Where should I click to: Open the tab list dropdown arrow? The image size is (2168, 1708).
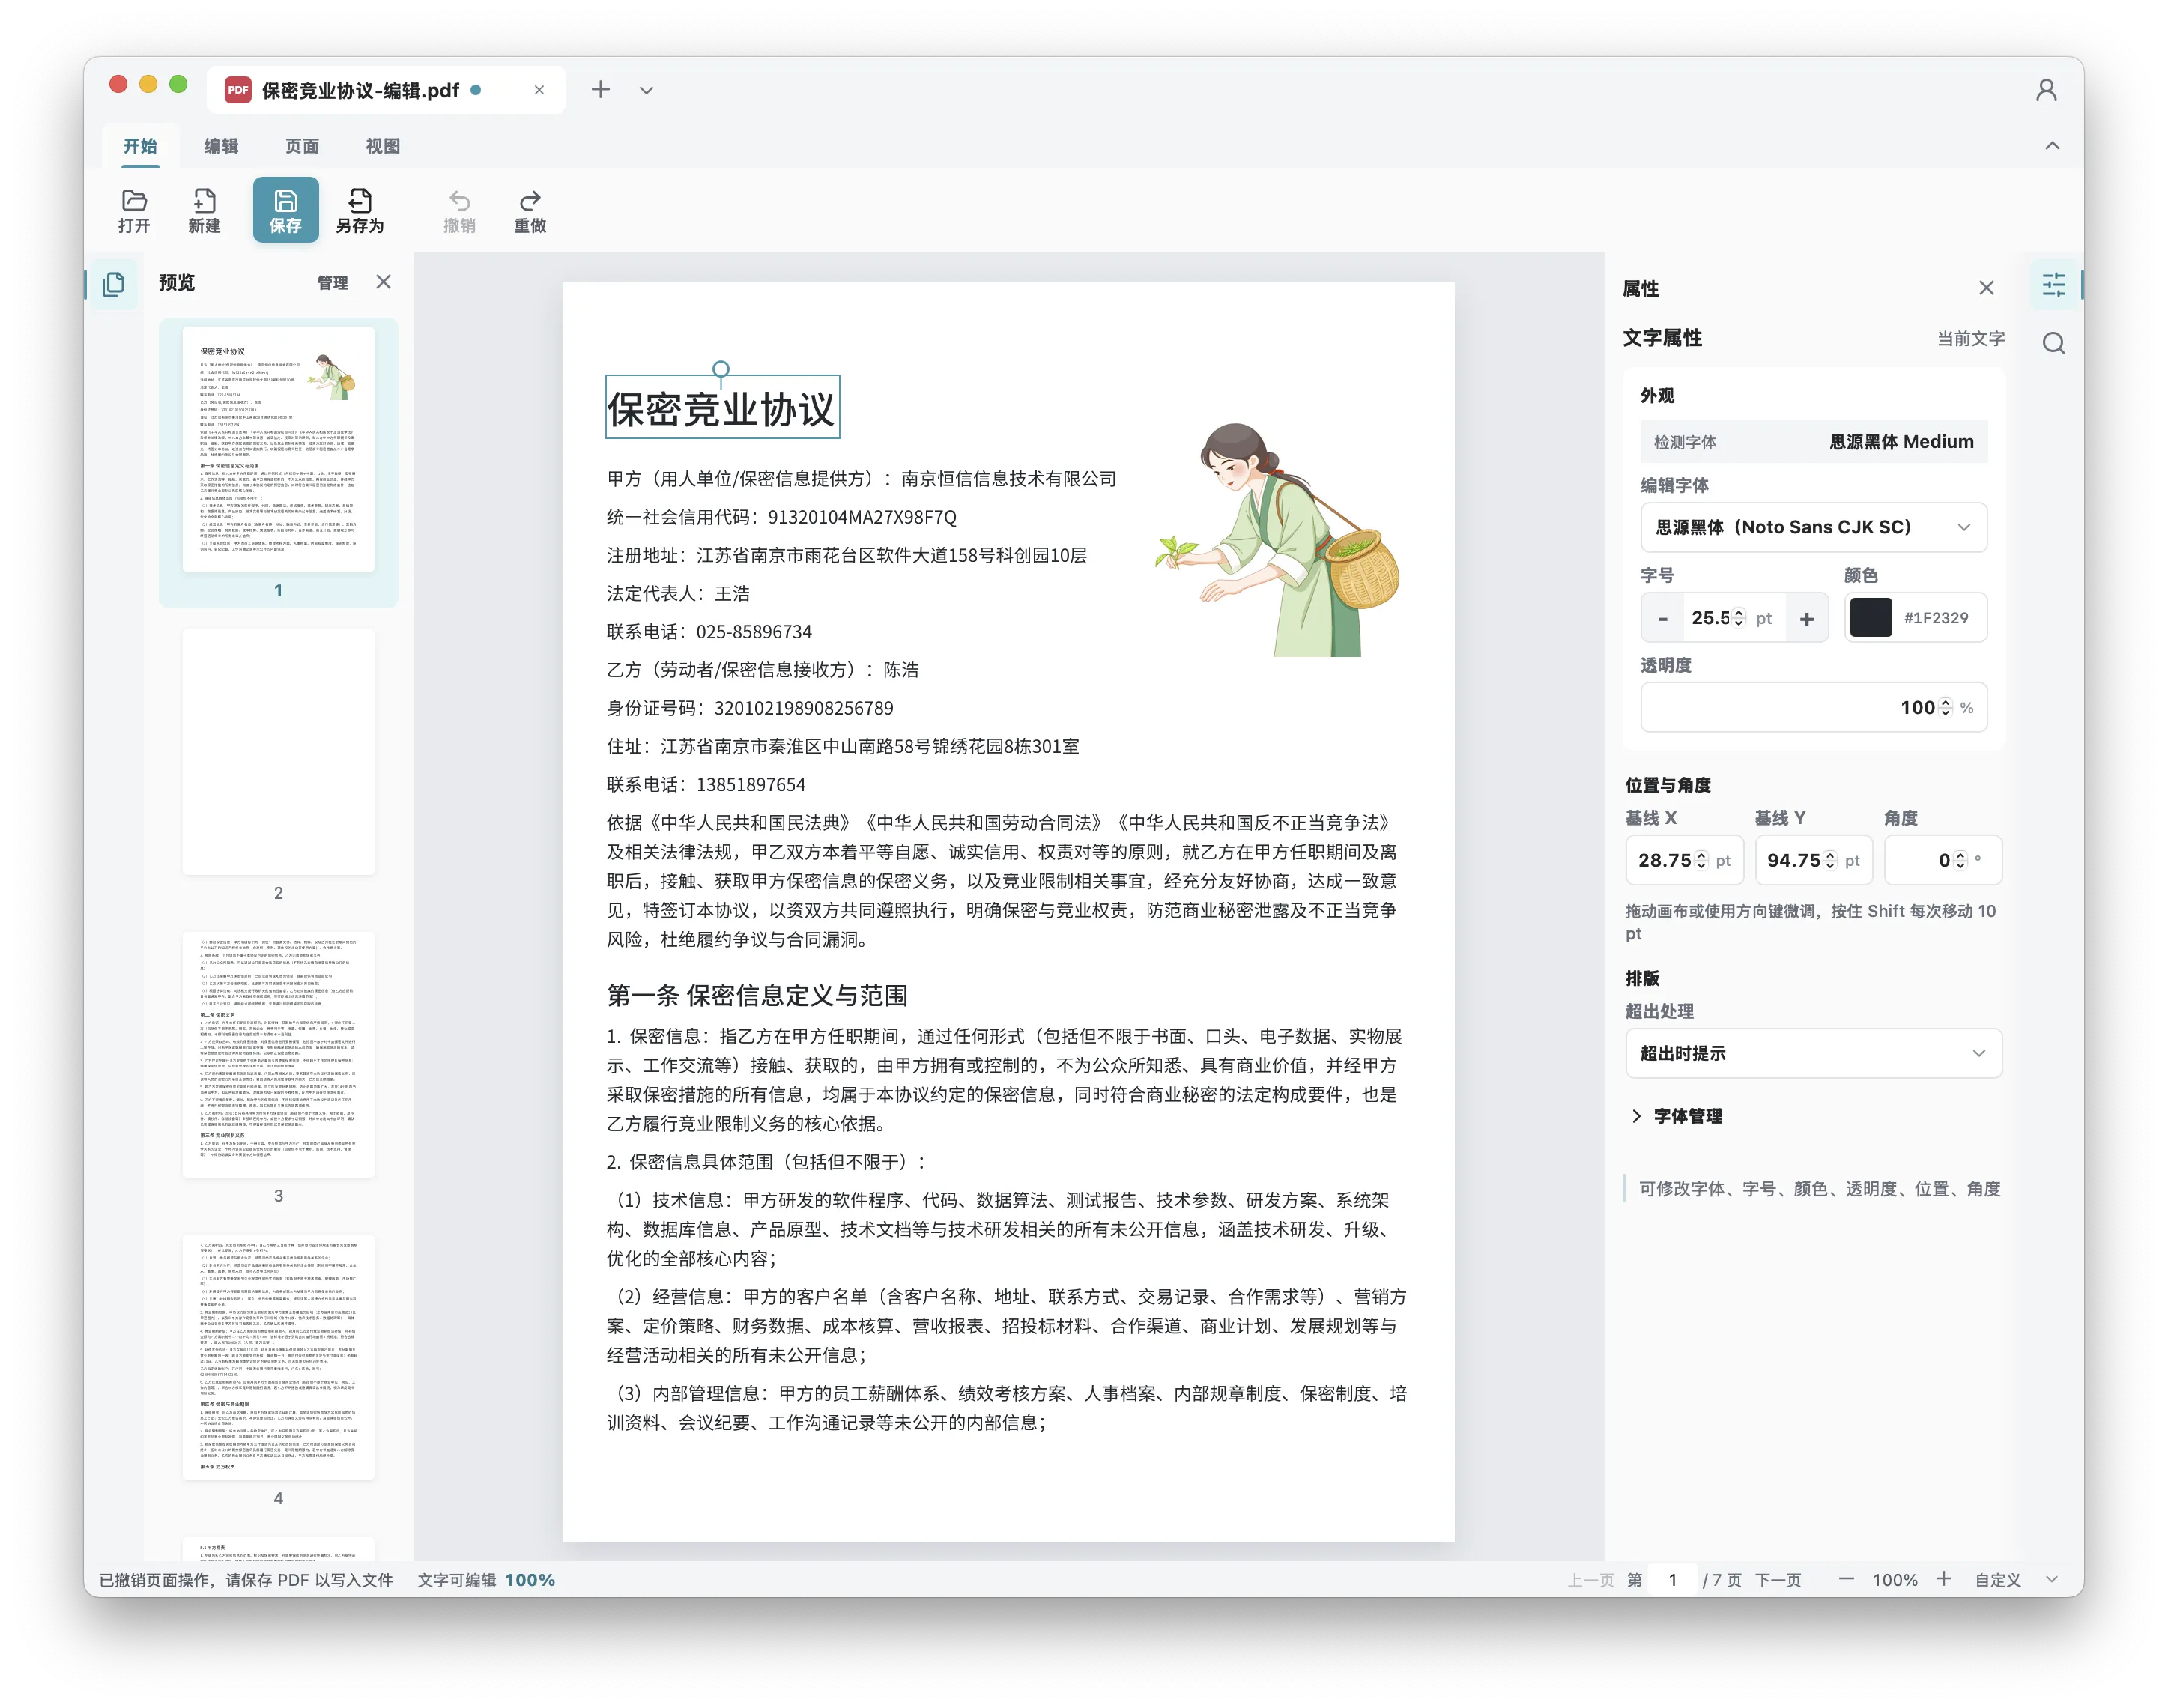coord(646,90)
